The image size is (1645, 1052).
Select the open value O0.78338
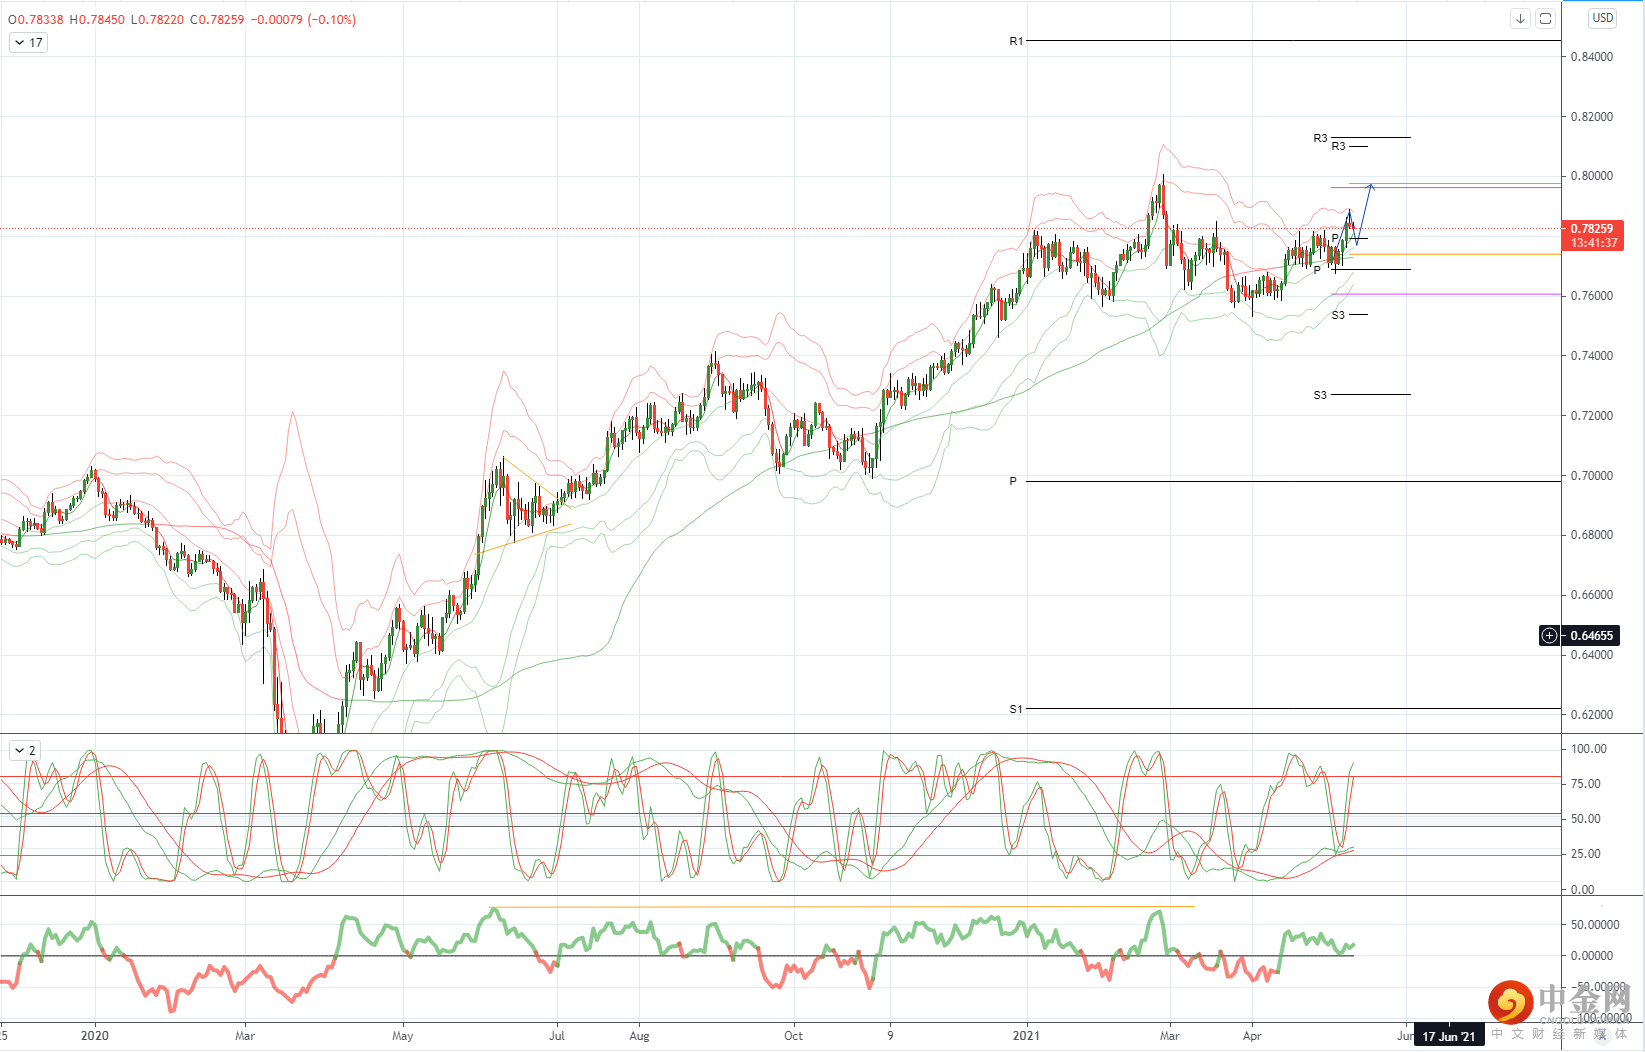point(36,20)
